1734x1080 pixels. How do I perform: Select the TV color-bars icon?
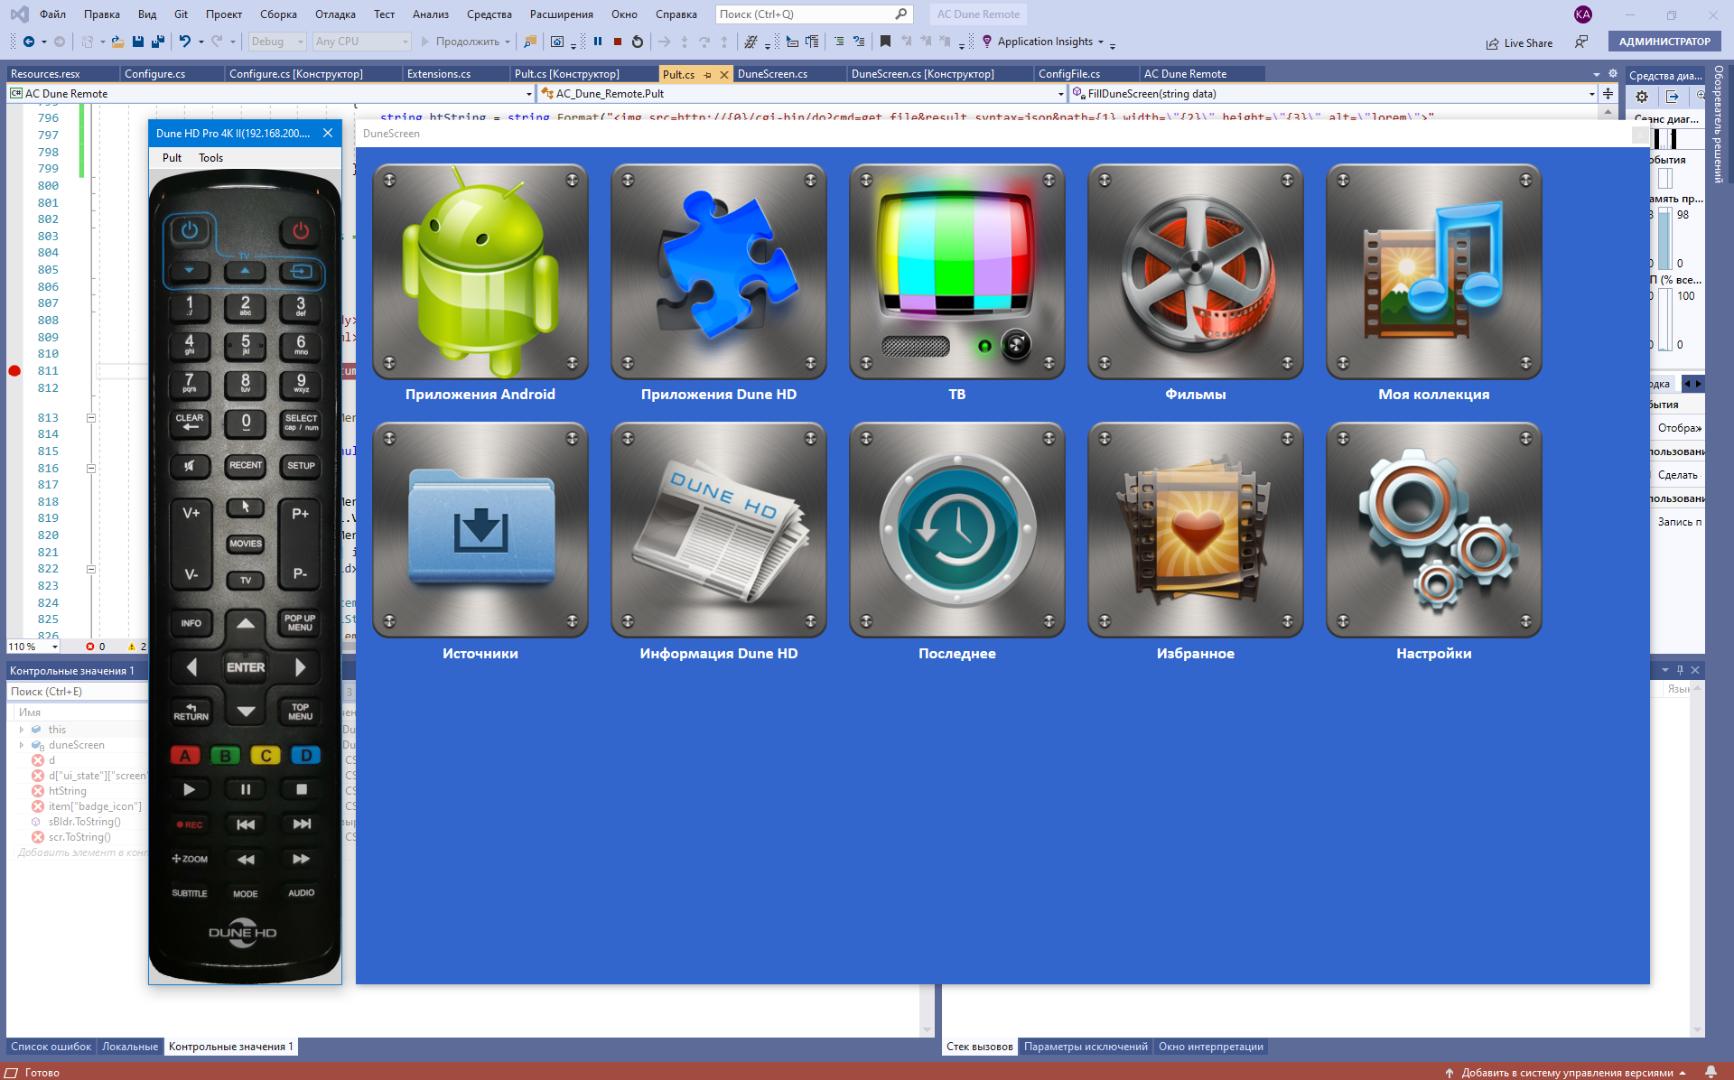click(x=957, y=272)
